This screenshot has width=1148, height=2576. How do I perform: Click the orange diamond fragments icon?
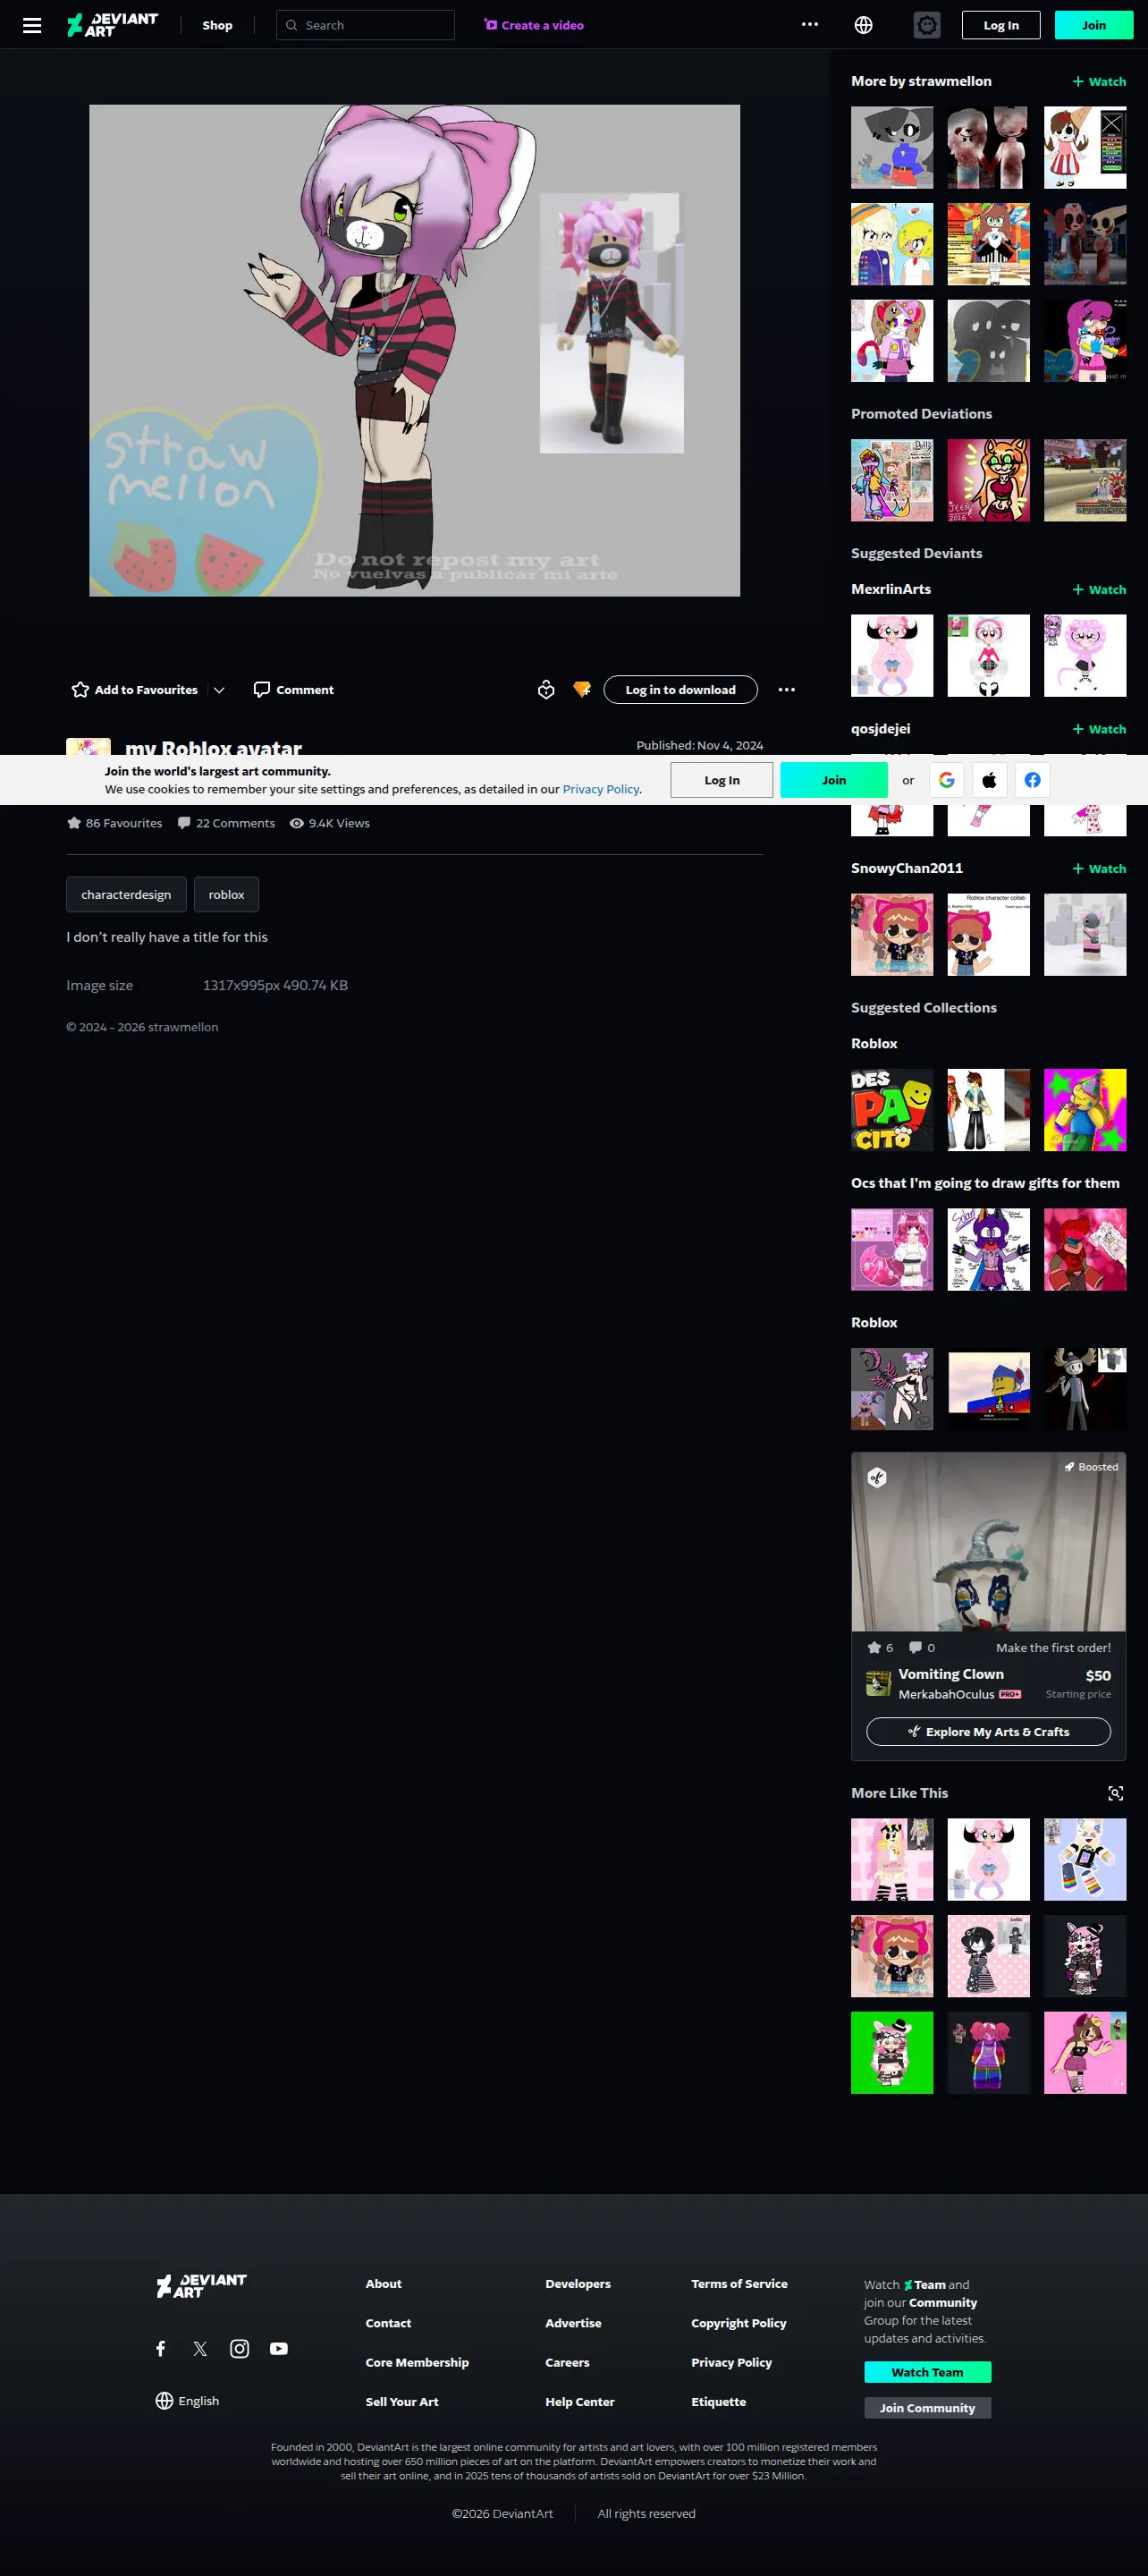tap(582, 690)
